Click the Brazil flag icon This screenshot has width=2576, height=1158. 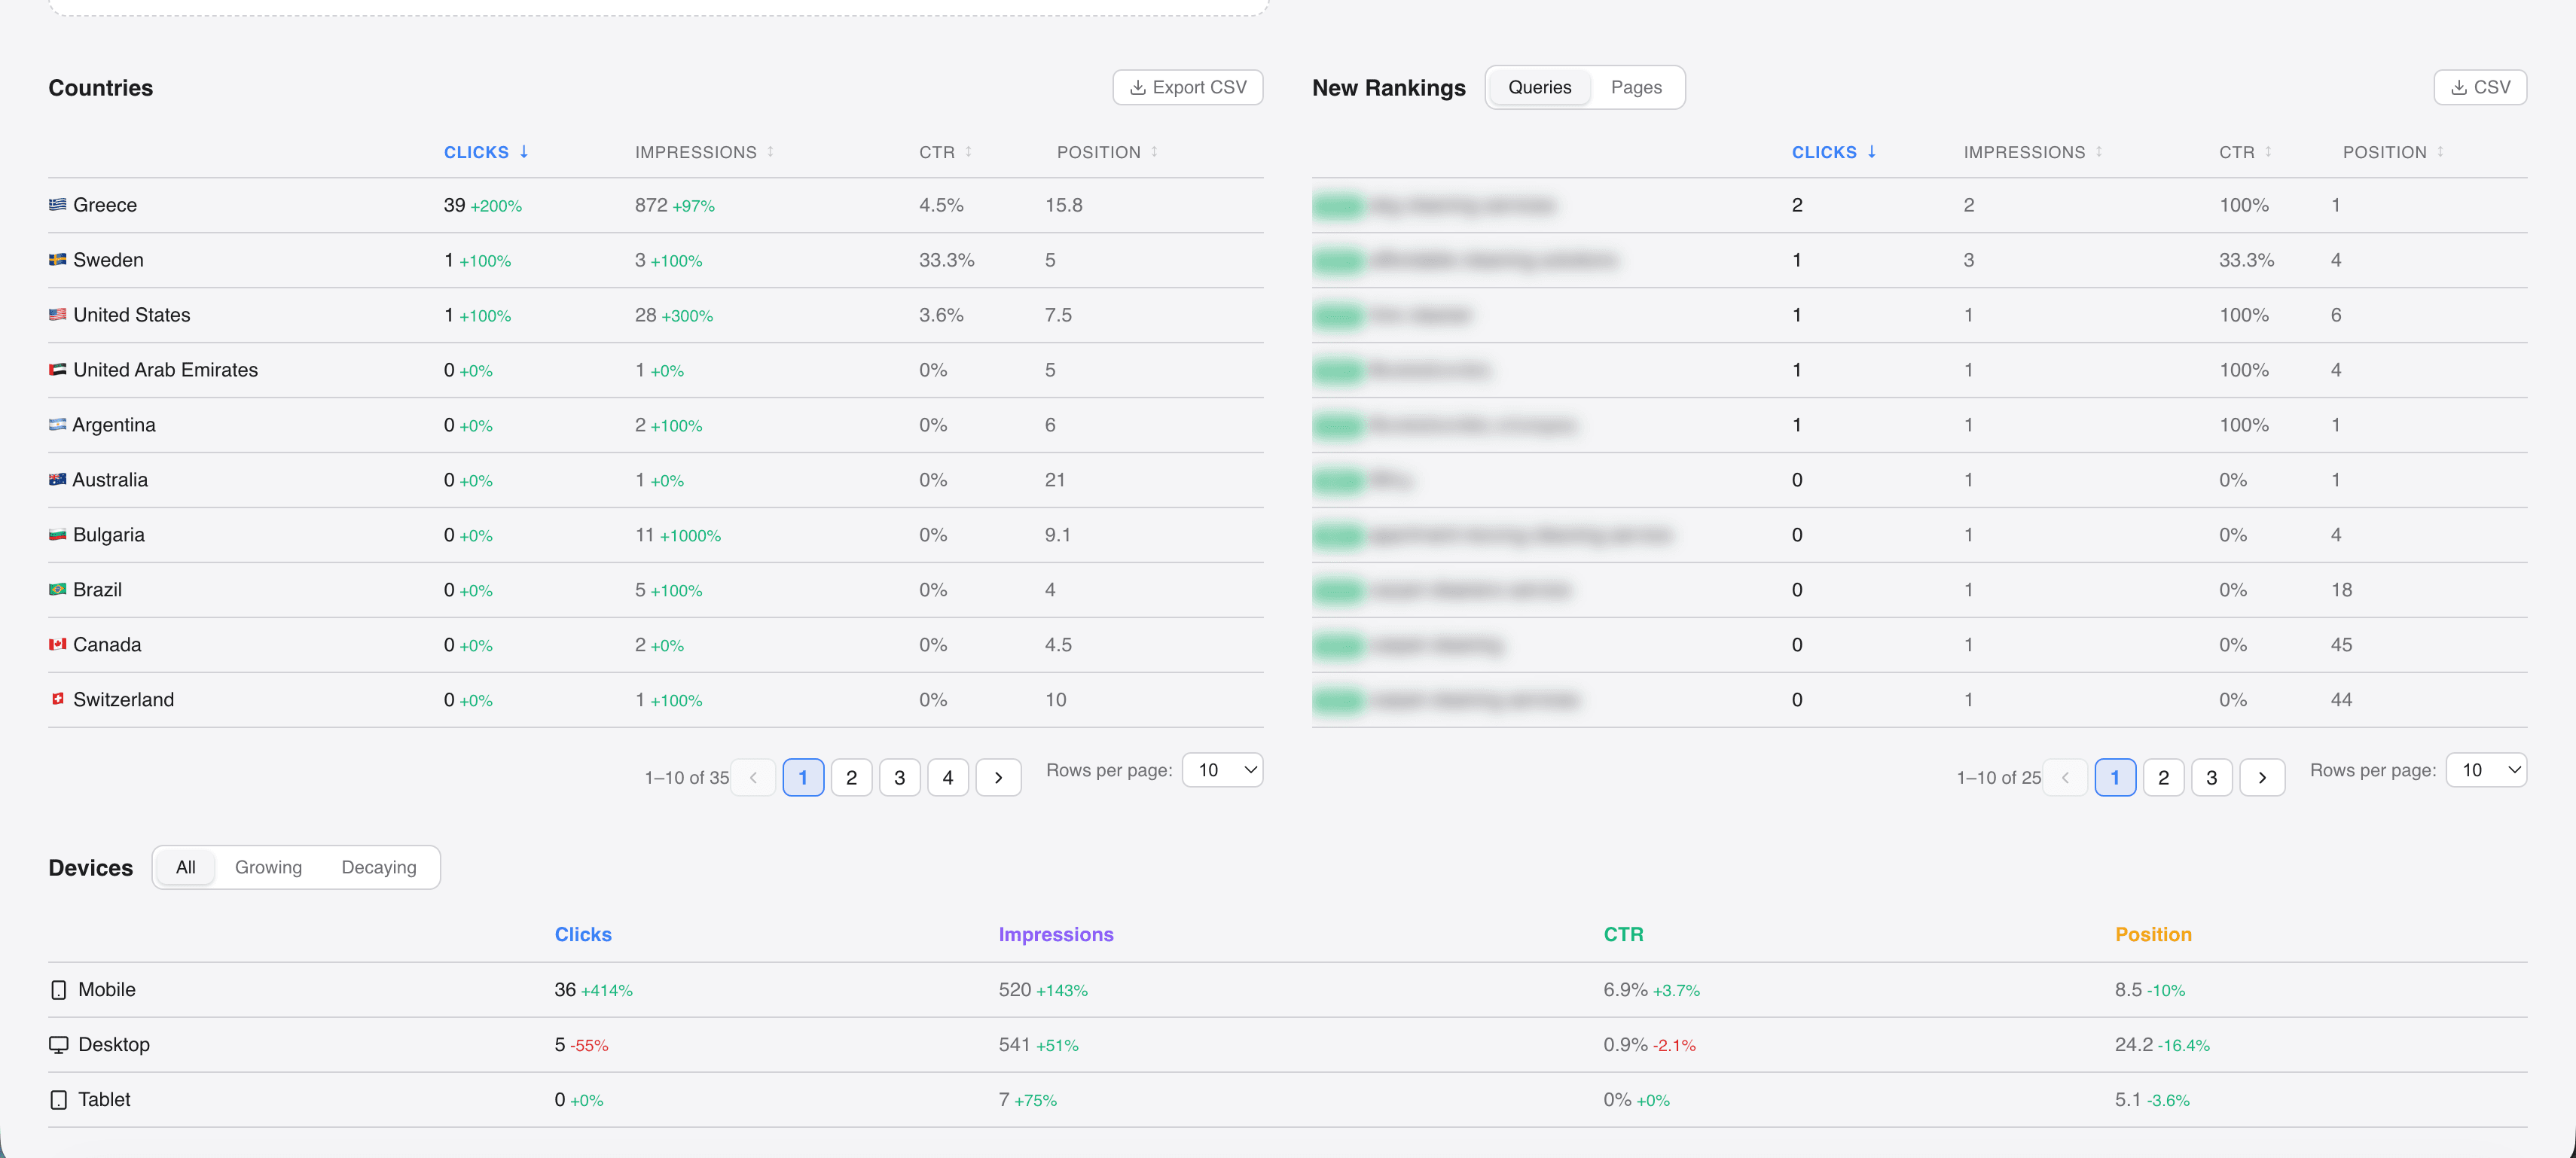pyautogui.click(x=58, y=590)
